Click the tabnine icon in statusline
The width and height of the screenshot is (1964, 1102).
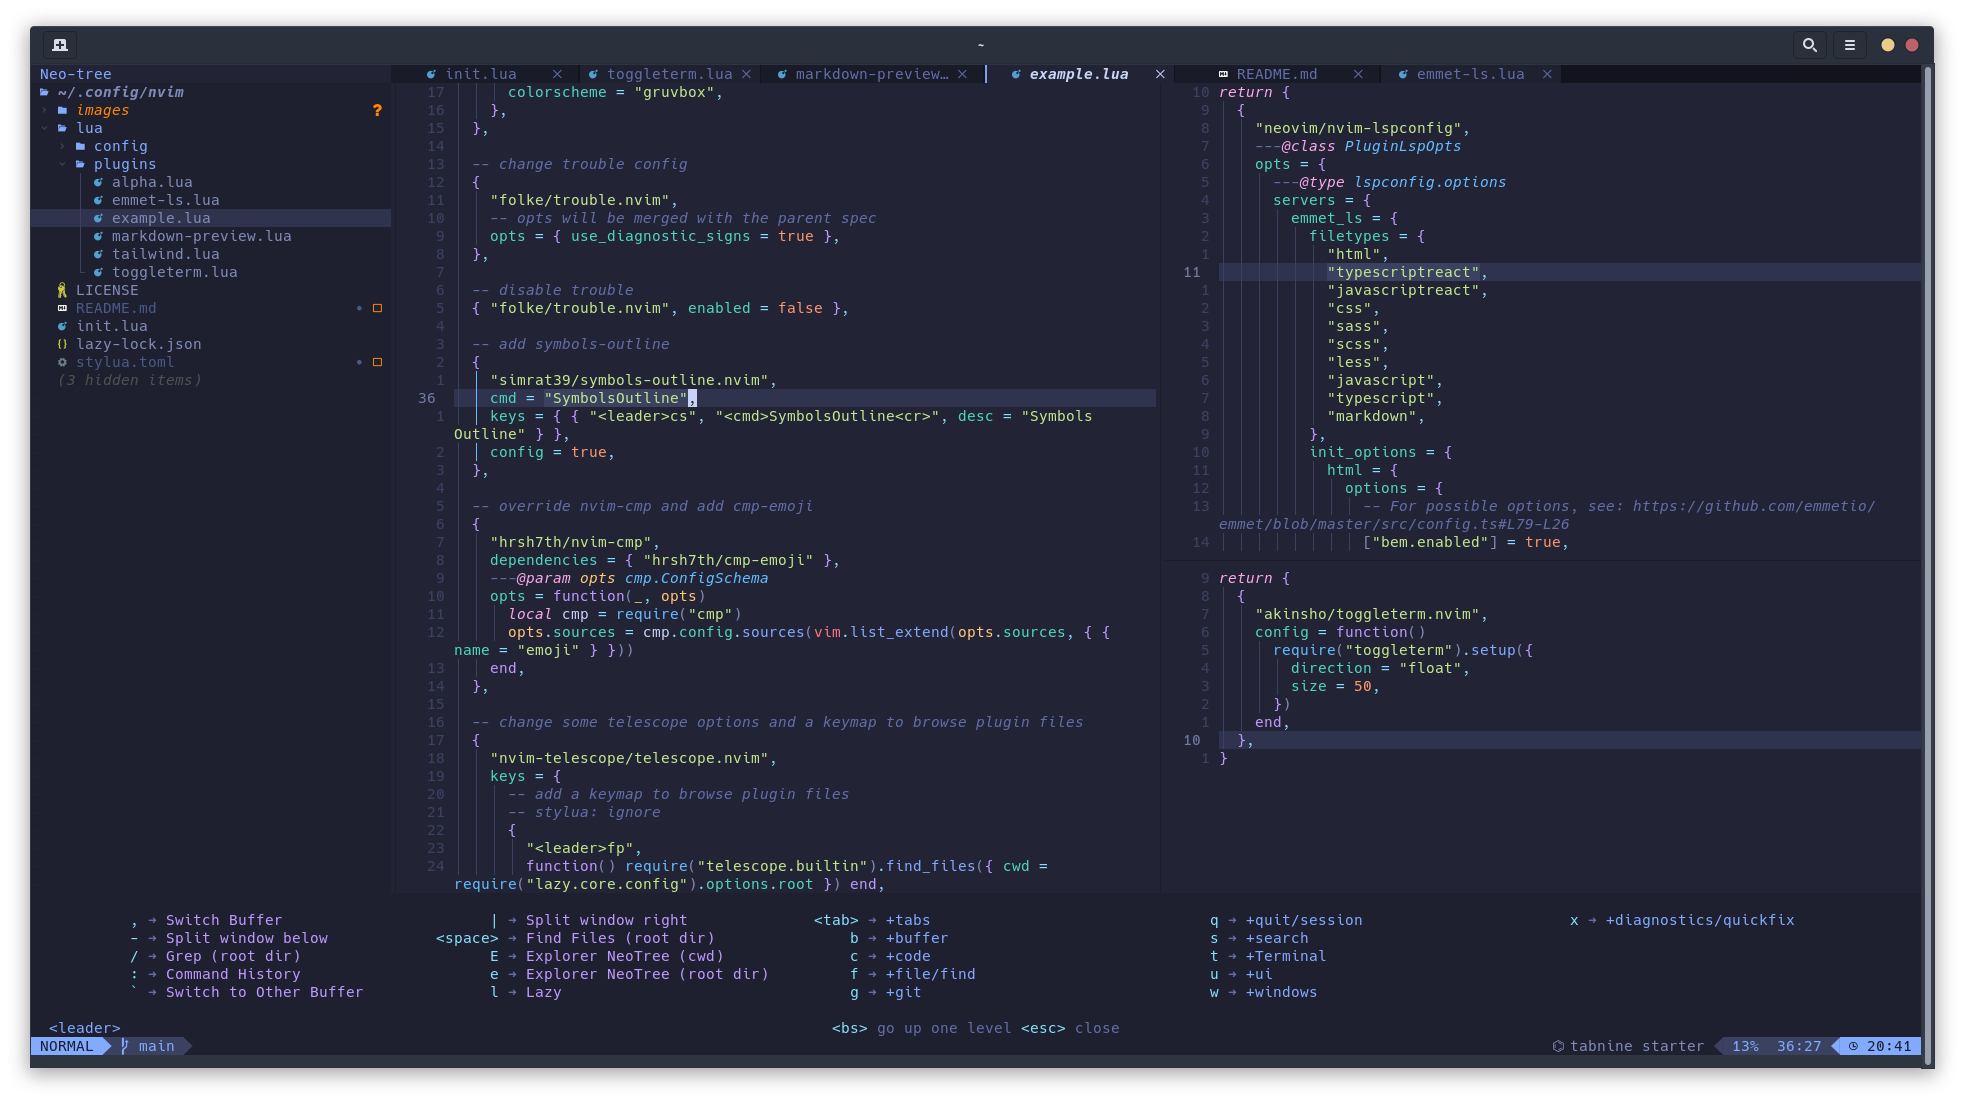click(x=1557, y=1046)
